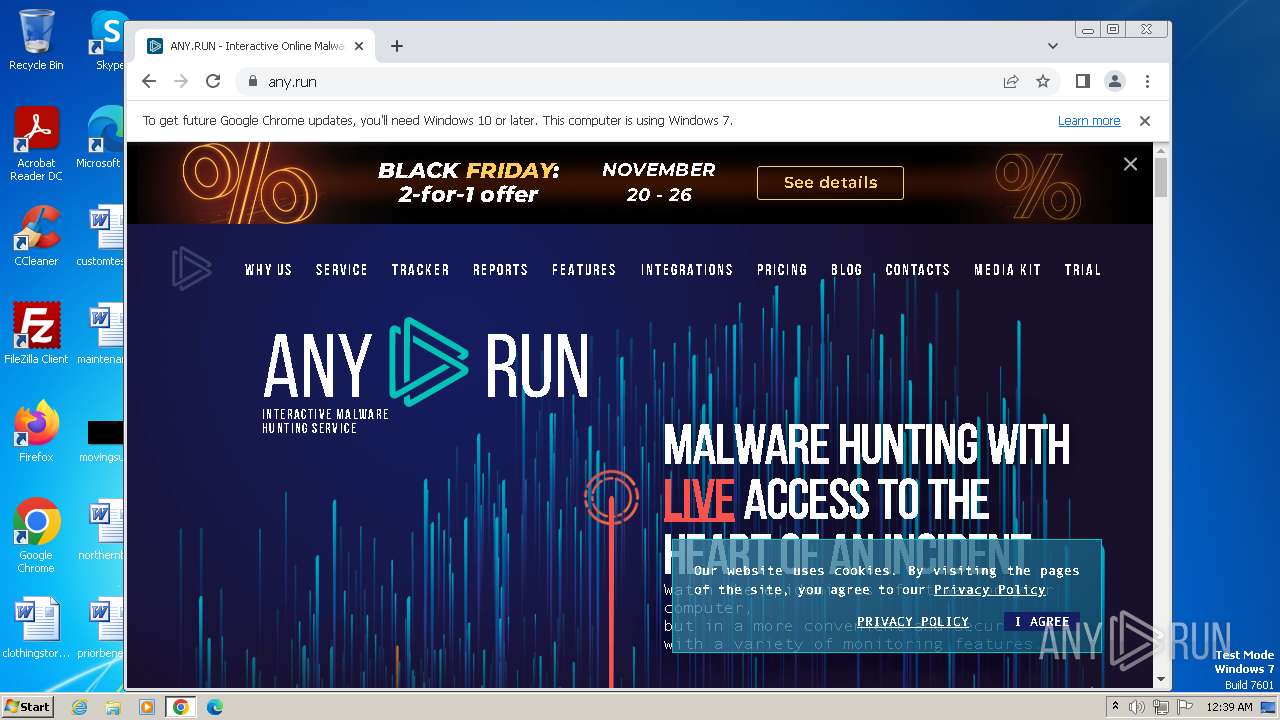The image size is (1280, 720).
Task: Open the TRACKER menu item
Action: point(420,270)
